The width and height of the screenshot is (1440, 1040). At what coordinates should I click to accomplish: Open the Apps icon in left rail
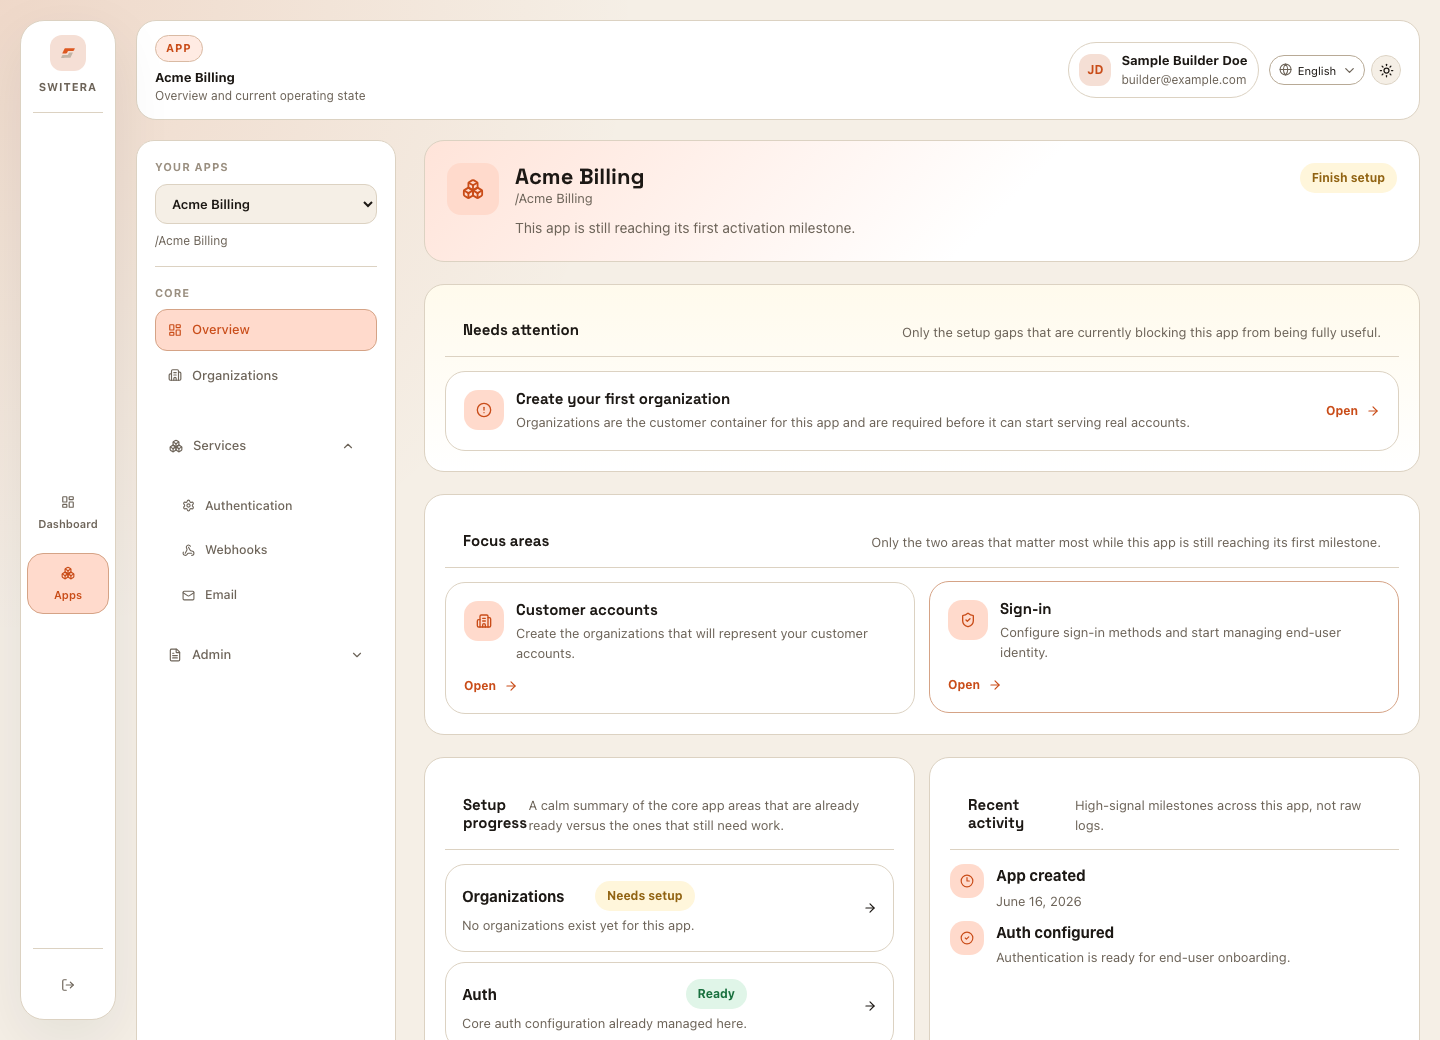click(x=68, y=573)
